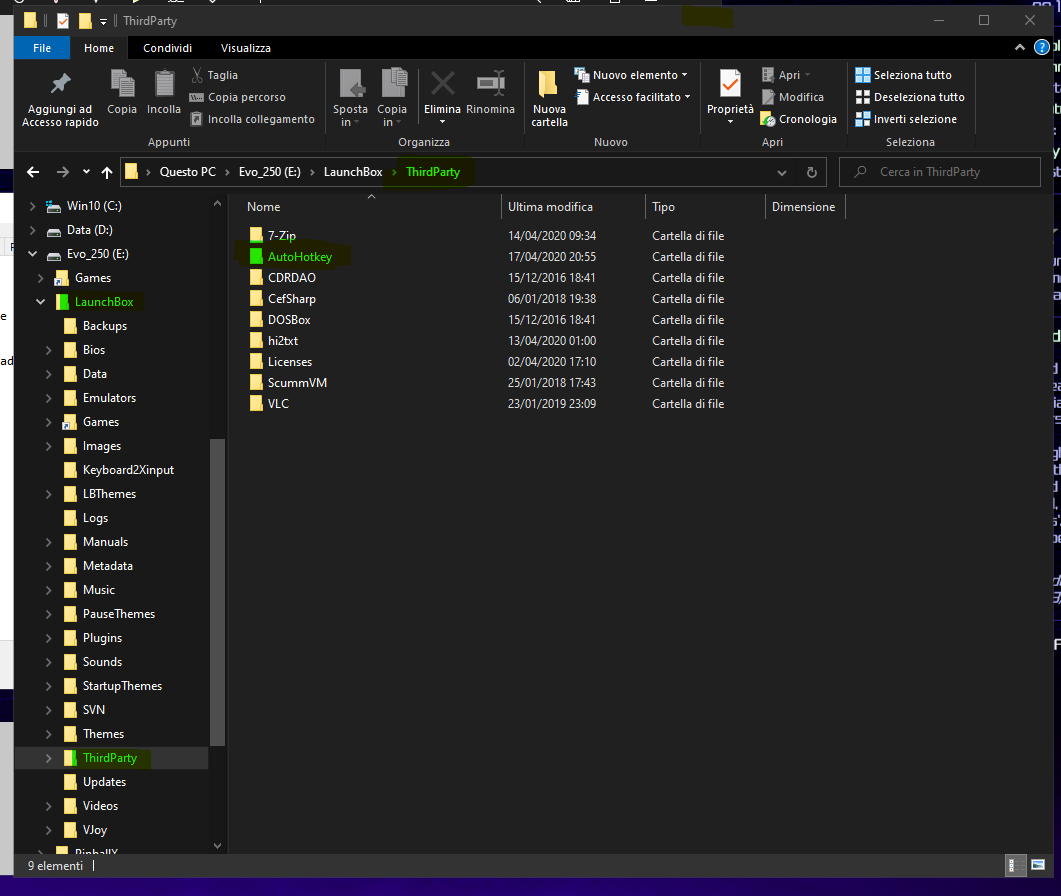Open Cronologia file history
The height and width of the screenshot is (896, 1061).
tap(798, 119)
